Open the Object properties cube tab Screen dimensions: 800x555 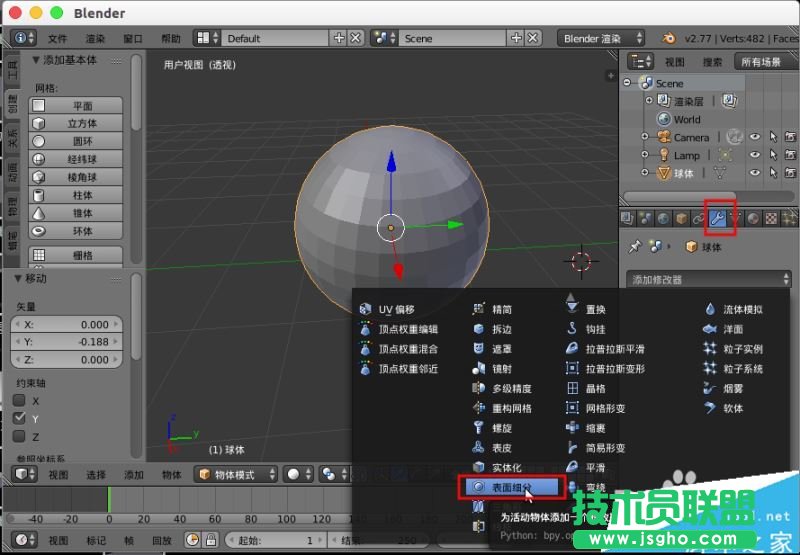[681, 219]
